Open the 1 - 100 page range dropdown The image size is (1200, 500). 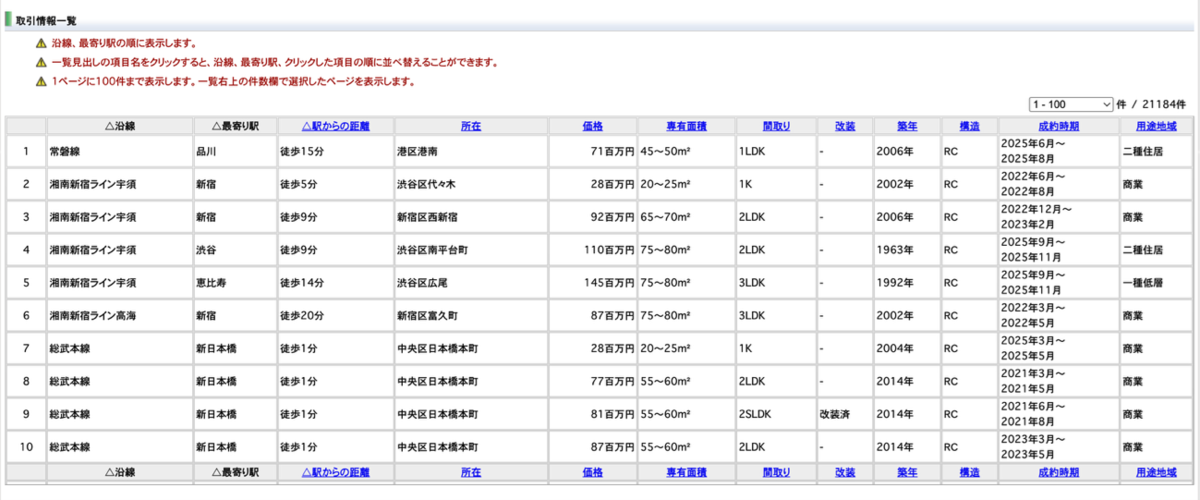pyautogui.click(x=1071, y=104)
